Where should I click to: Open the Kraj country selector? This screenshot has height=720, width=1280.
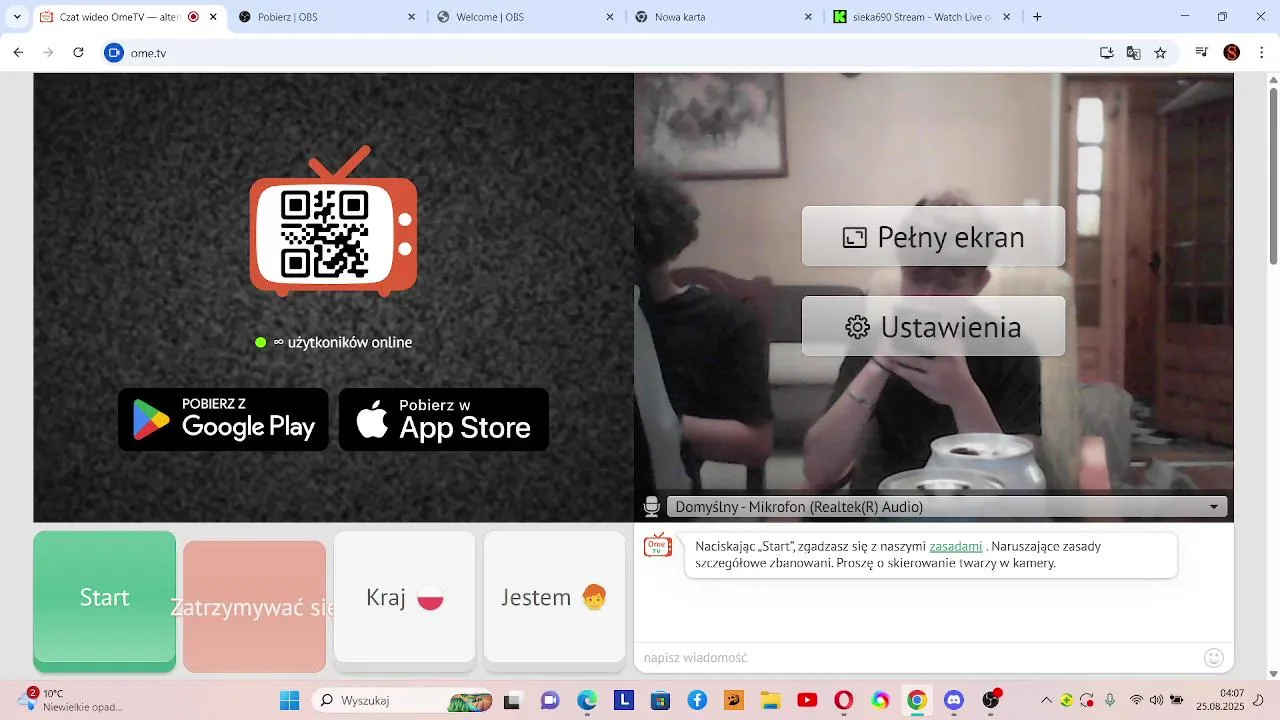[404, 598]
